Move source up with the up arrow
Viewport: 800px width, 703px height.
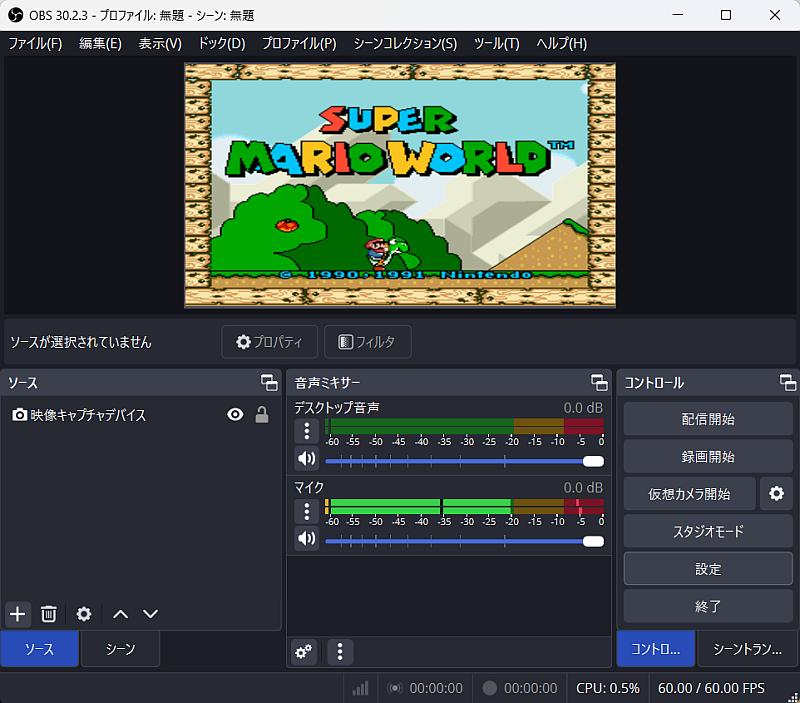tap(120, 614)
